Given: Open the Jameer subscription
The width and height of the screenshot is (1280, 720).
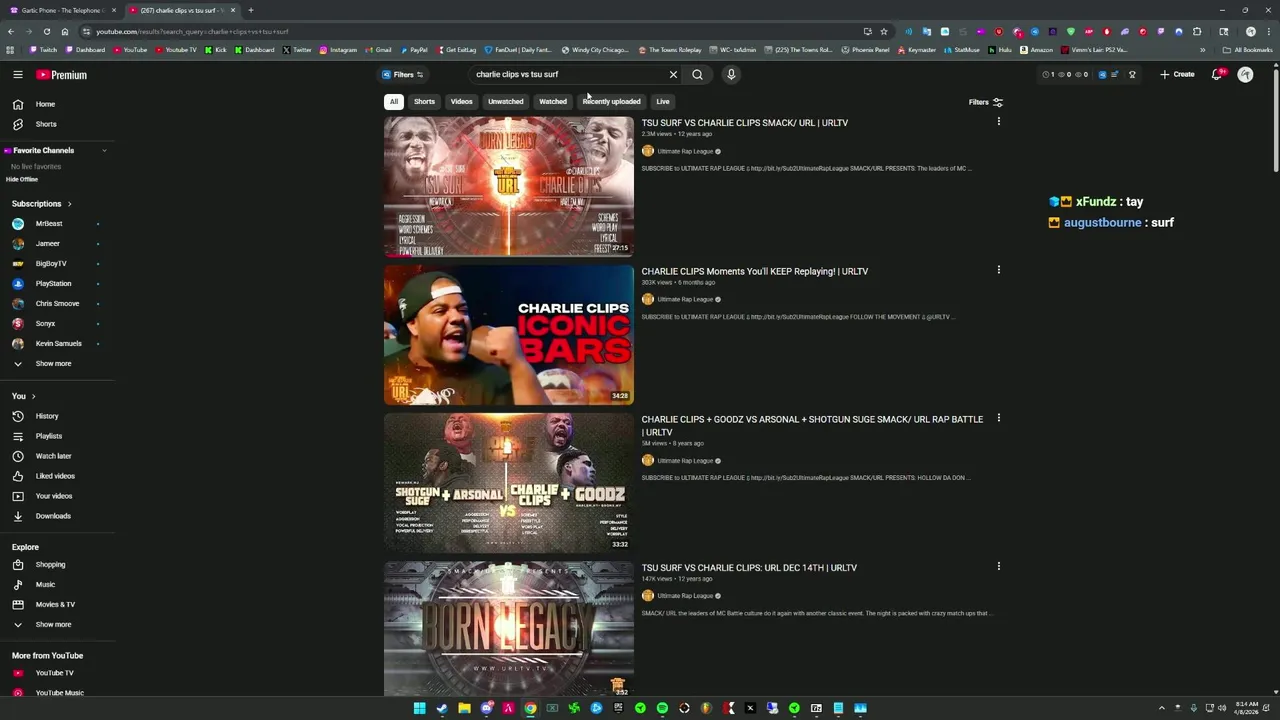Looking at the screenshot, I should pyautogui.click(x=56, y=244).
